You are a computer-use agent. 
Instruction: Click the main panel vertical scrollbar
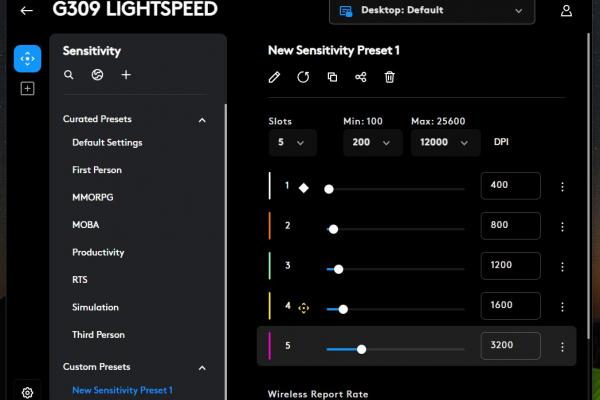click(589, 186)
